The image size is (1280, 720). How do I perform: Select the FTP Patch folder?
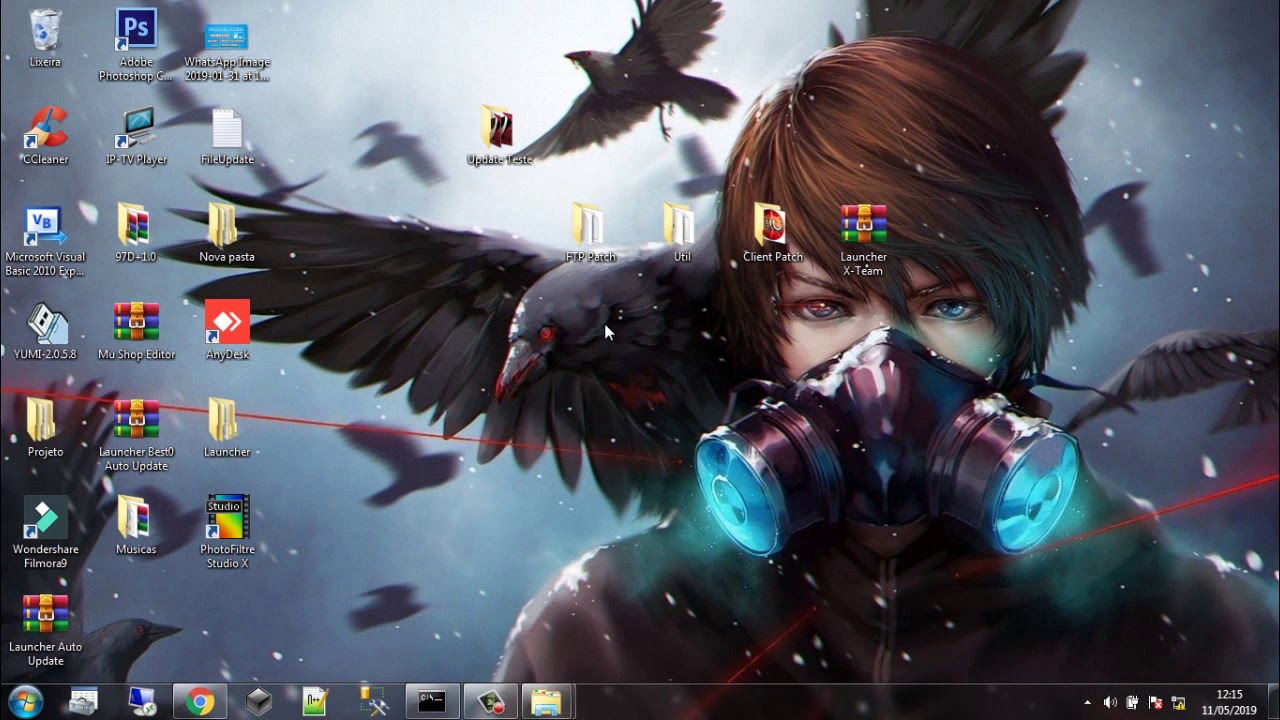pos(591,233)
